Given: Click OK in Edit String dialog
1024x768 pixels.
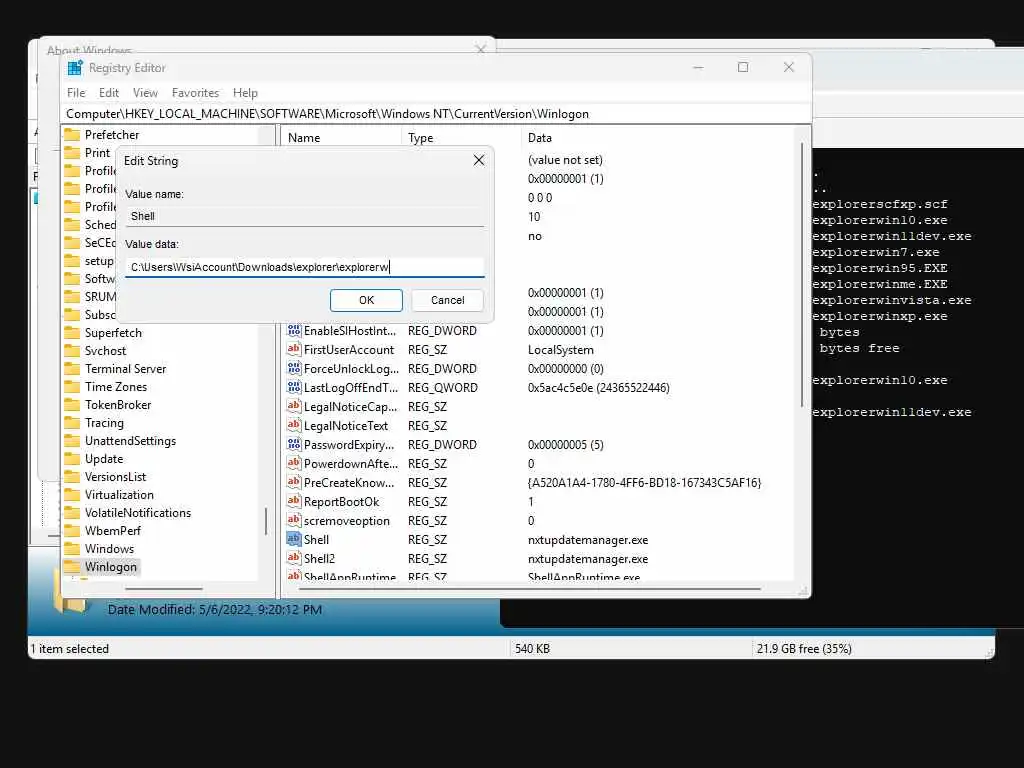Looking at the screenshot, I should (366, 300).
